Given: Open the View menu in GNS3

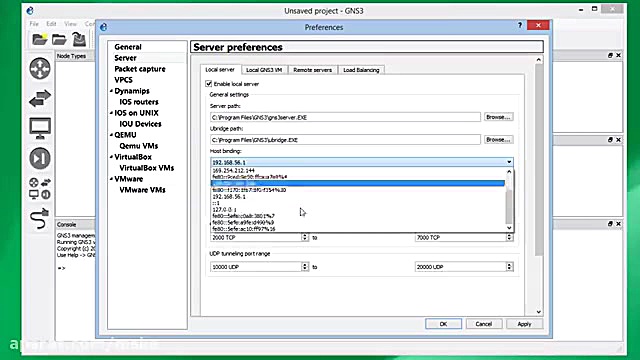Looking at the screenshot, I should click(70, 24).
